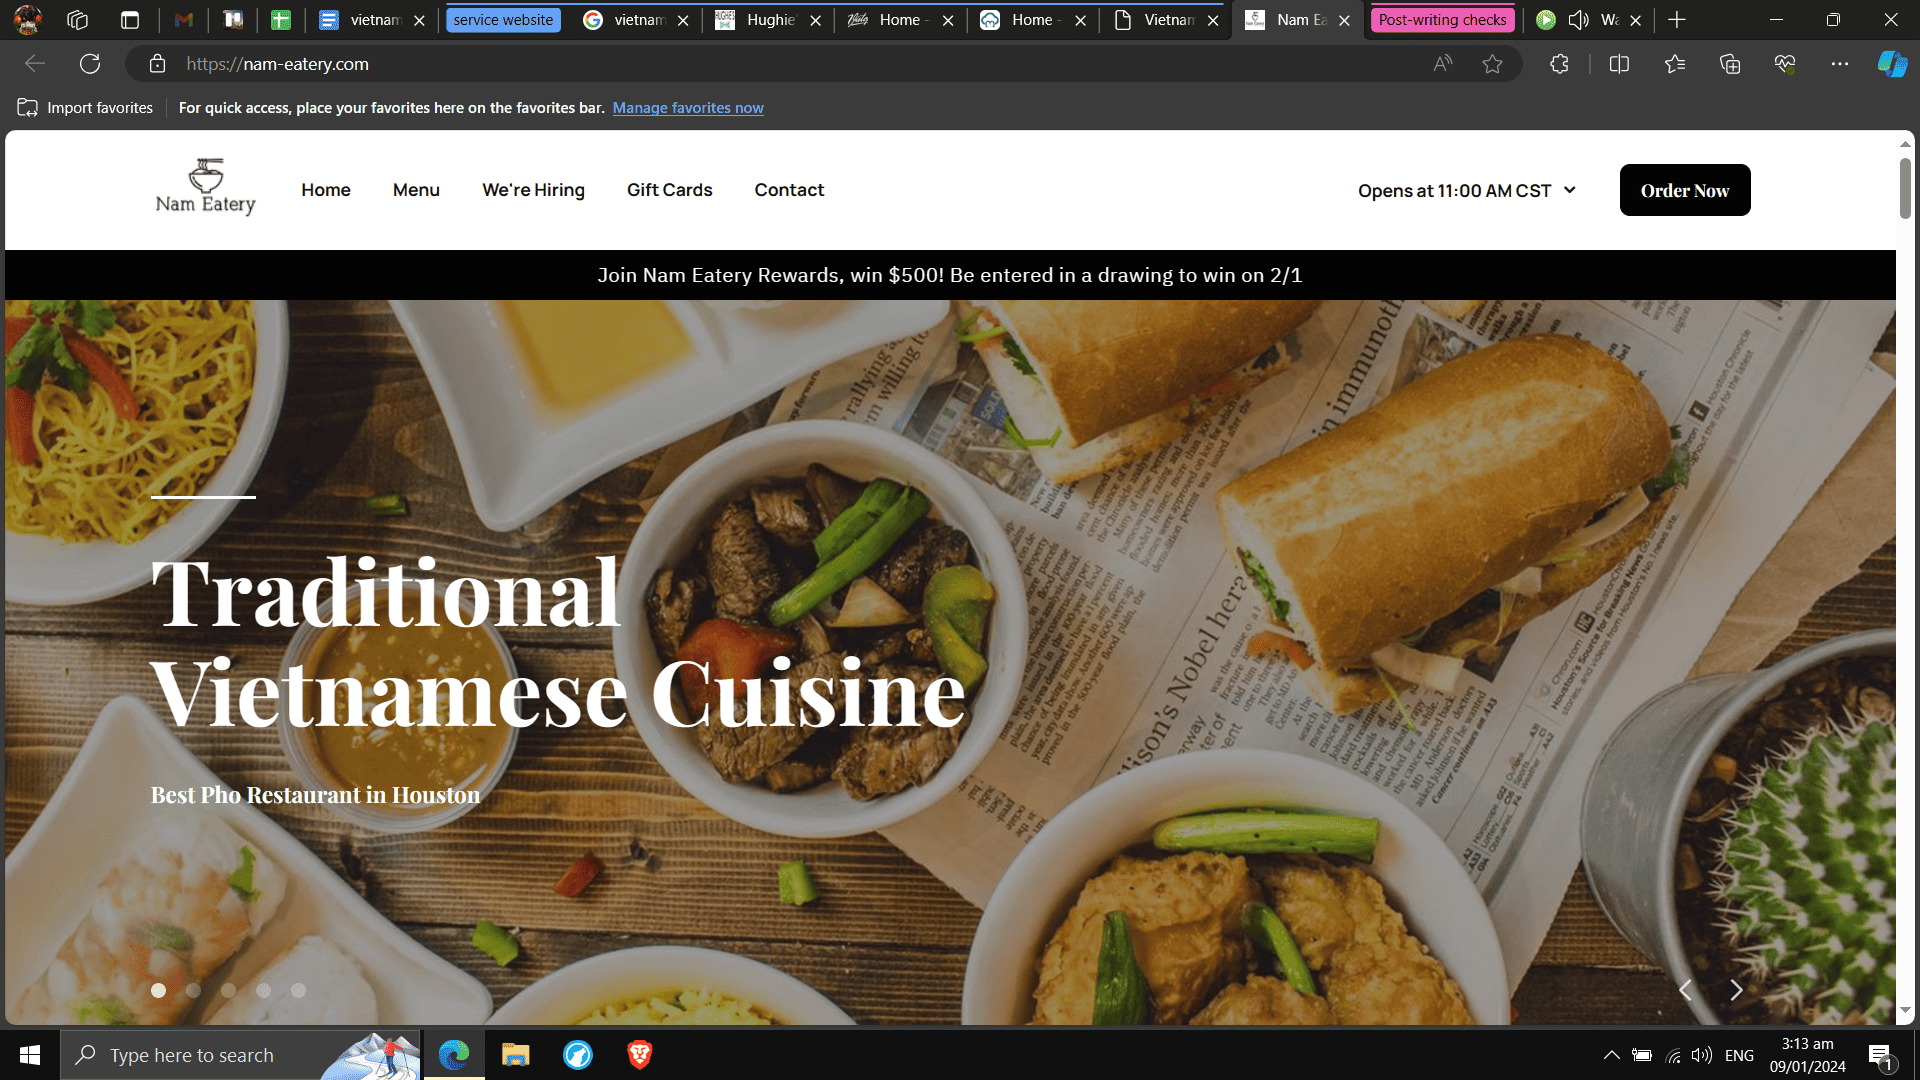Screen dimensions: 1920x1080
Task: Select the second carousel slide dot
Action: 193,990
